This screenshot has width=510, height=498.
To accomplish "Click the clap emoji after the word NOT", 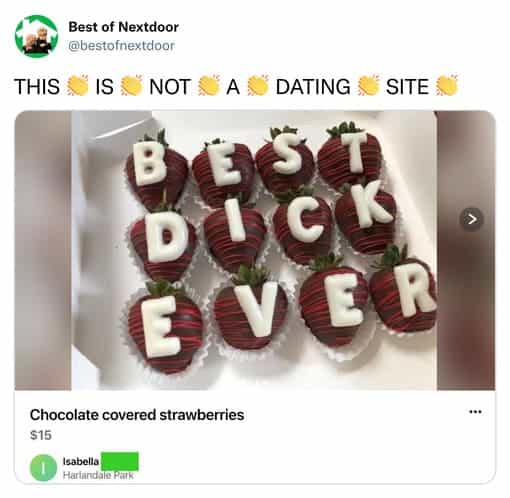I will pyautogui.click(x=209, y=86).
